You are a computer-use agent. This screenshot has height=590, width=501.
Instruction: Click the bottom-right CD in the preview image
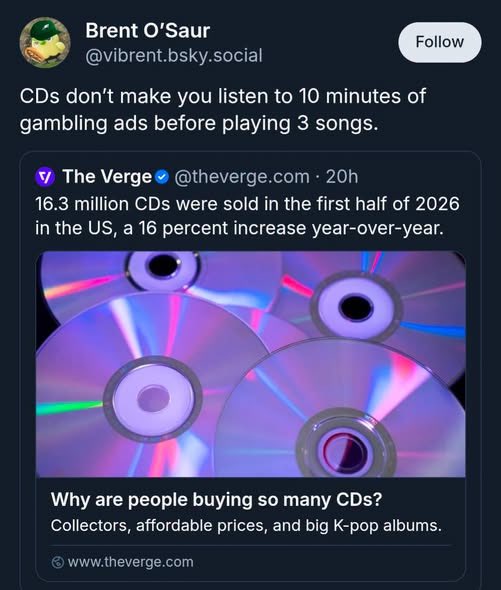[x=341, y=408]
